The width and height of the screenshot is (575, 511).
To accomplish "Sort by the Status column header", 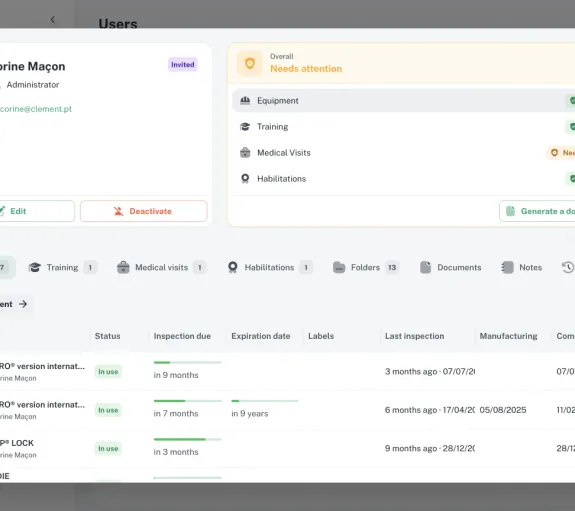I will tap(107, 336).
